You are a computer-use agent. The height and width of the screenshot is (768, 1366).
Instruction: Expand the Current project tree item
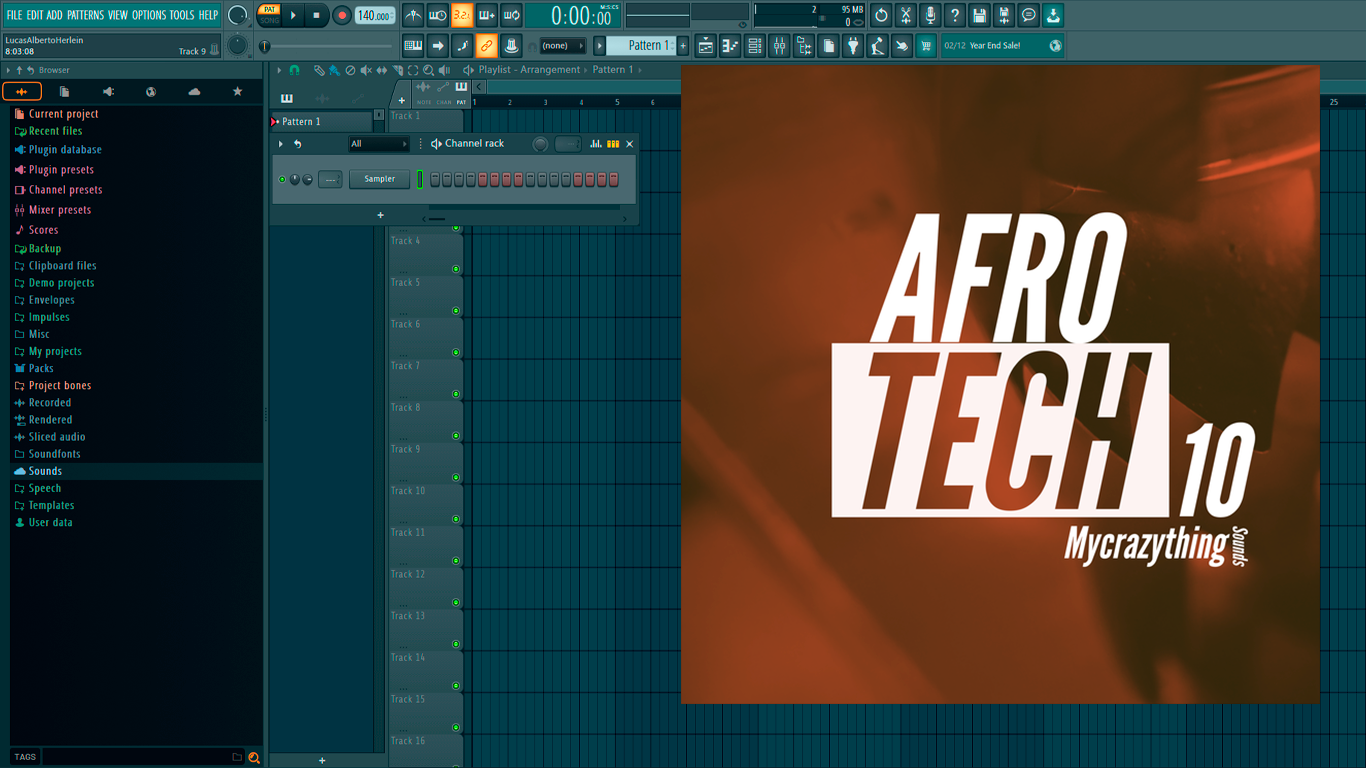pos(63,114)
